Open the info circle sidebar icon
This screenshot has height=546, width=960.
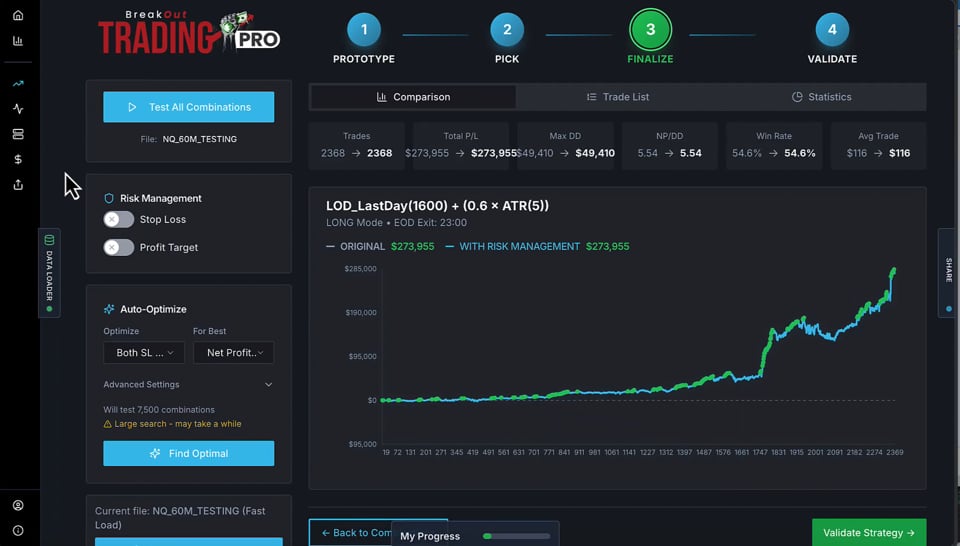tap(18, 531)
